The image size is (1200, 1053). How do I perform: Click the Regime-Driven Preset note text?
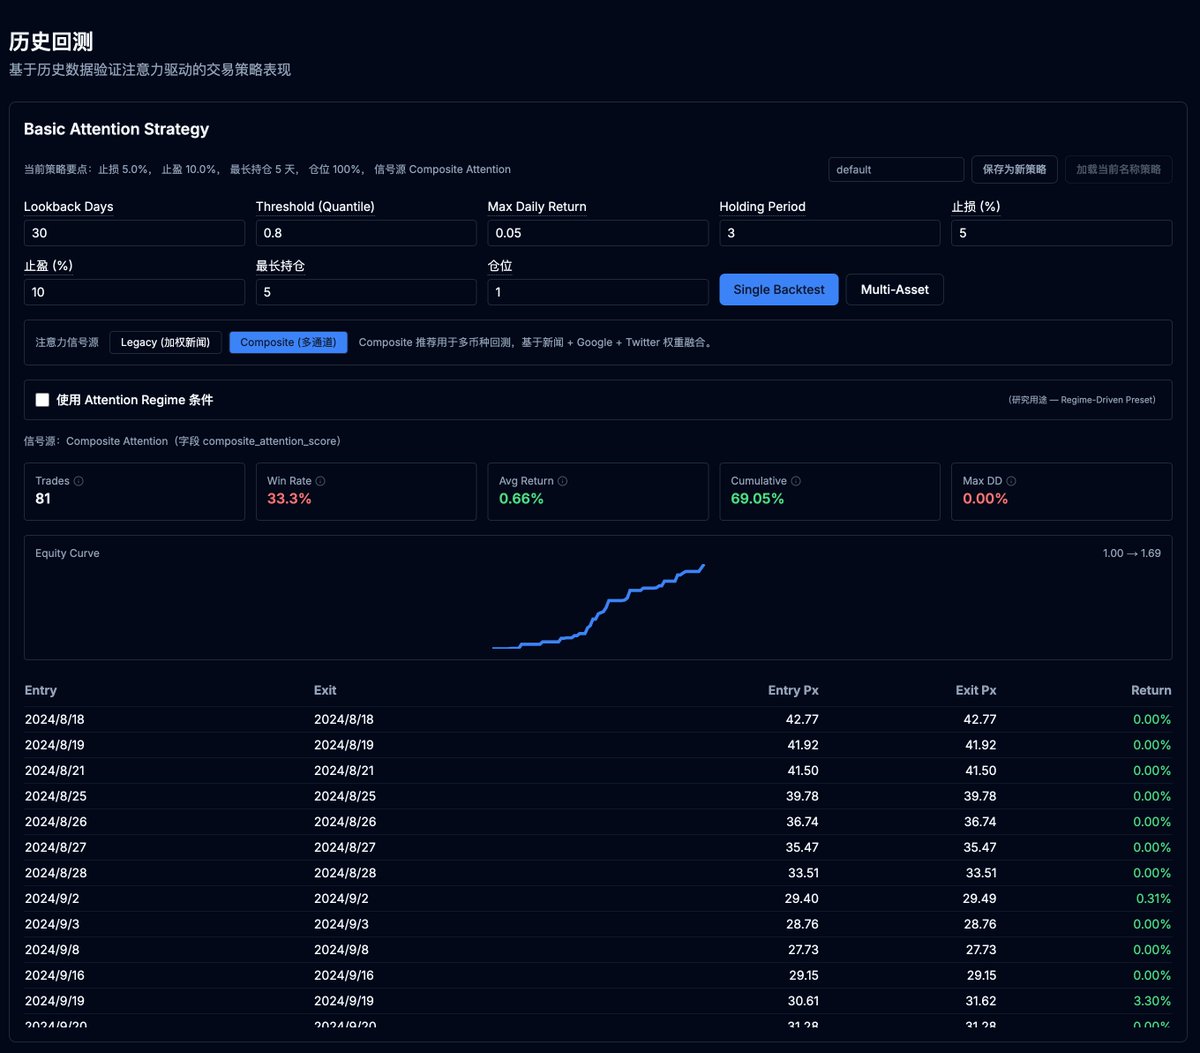(x=1082, y=400)
